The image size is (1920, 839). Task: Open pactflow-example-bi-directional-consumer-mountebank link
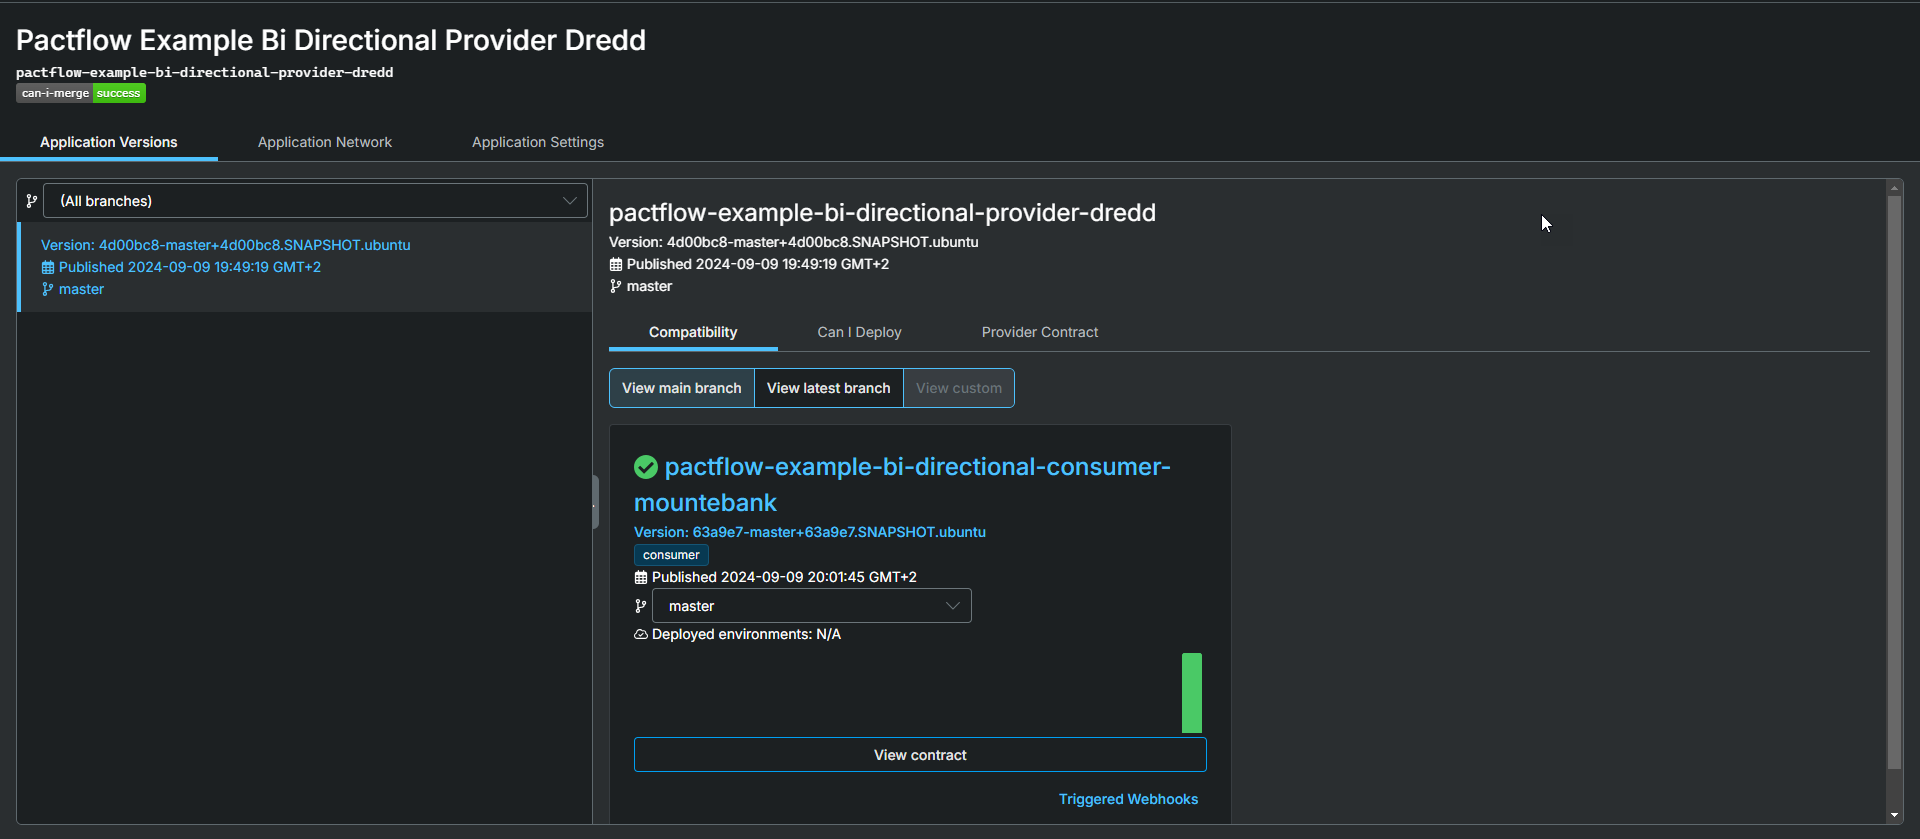pos(902,485)
